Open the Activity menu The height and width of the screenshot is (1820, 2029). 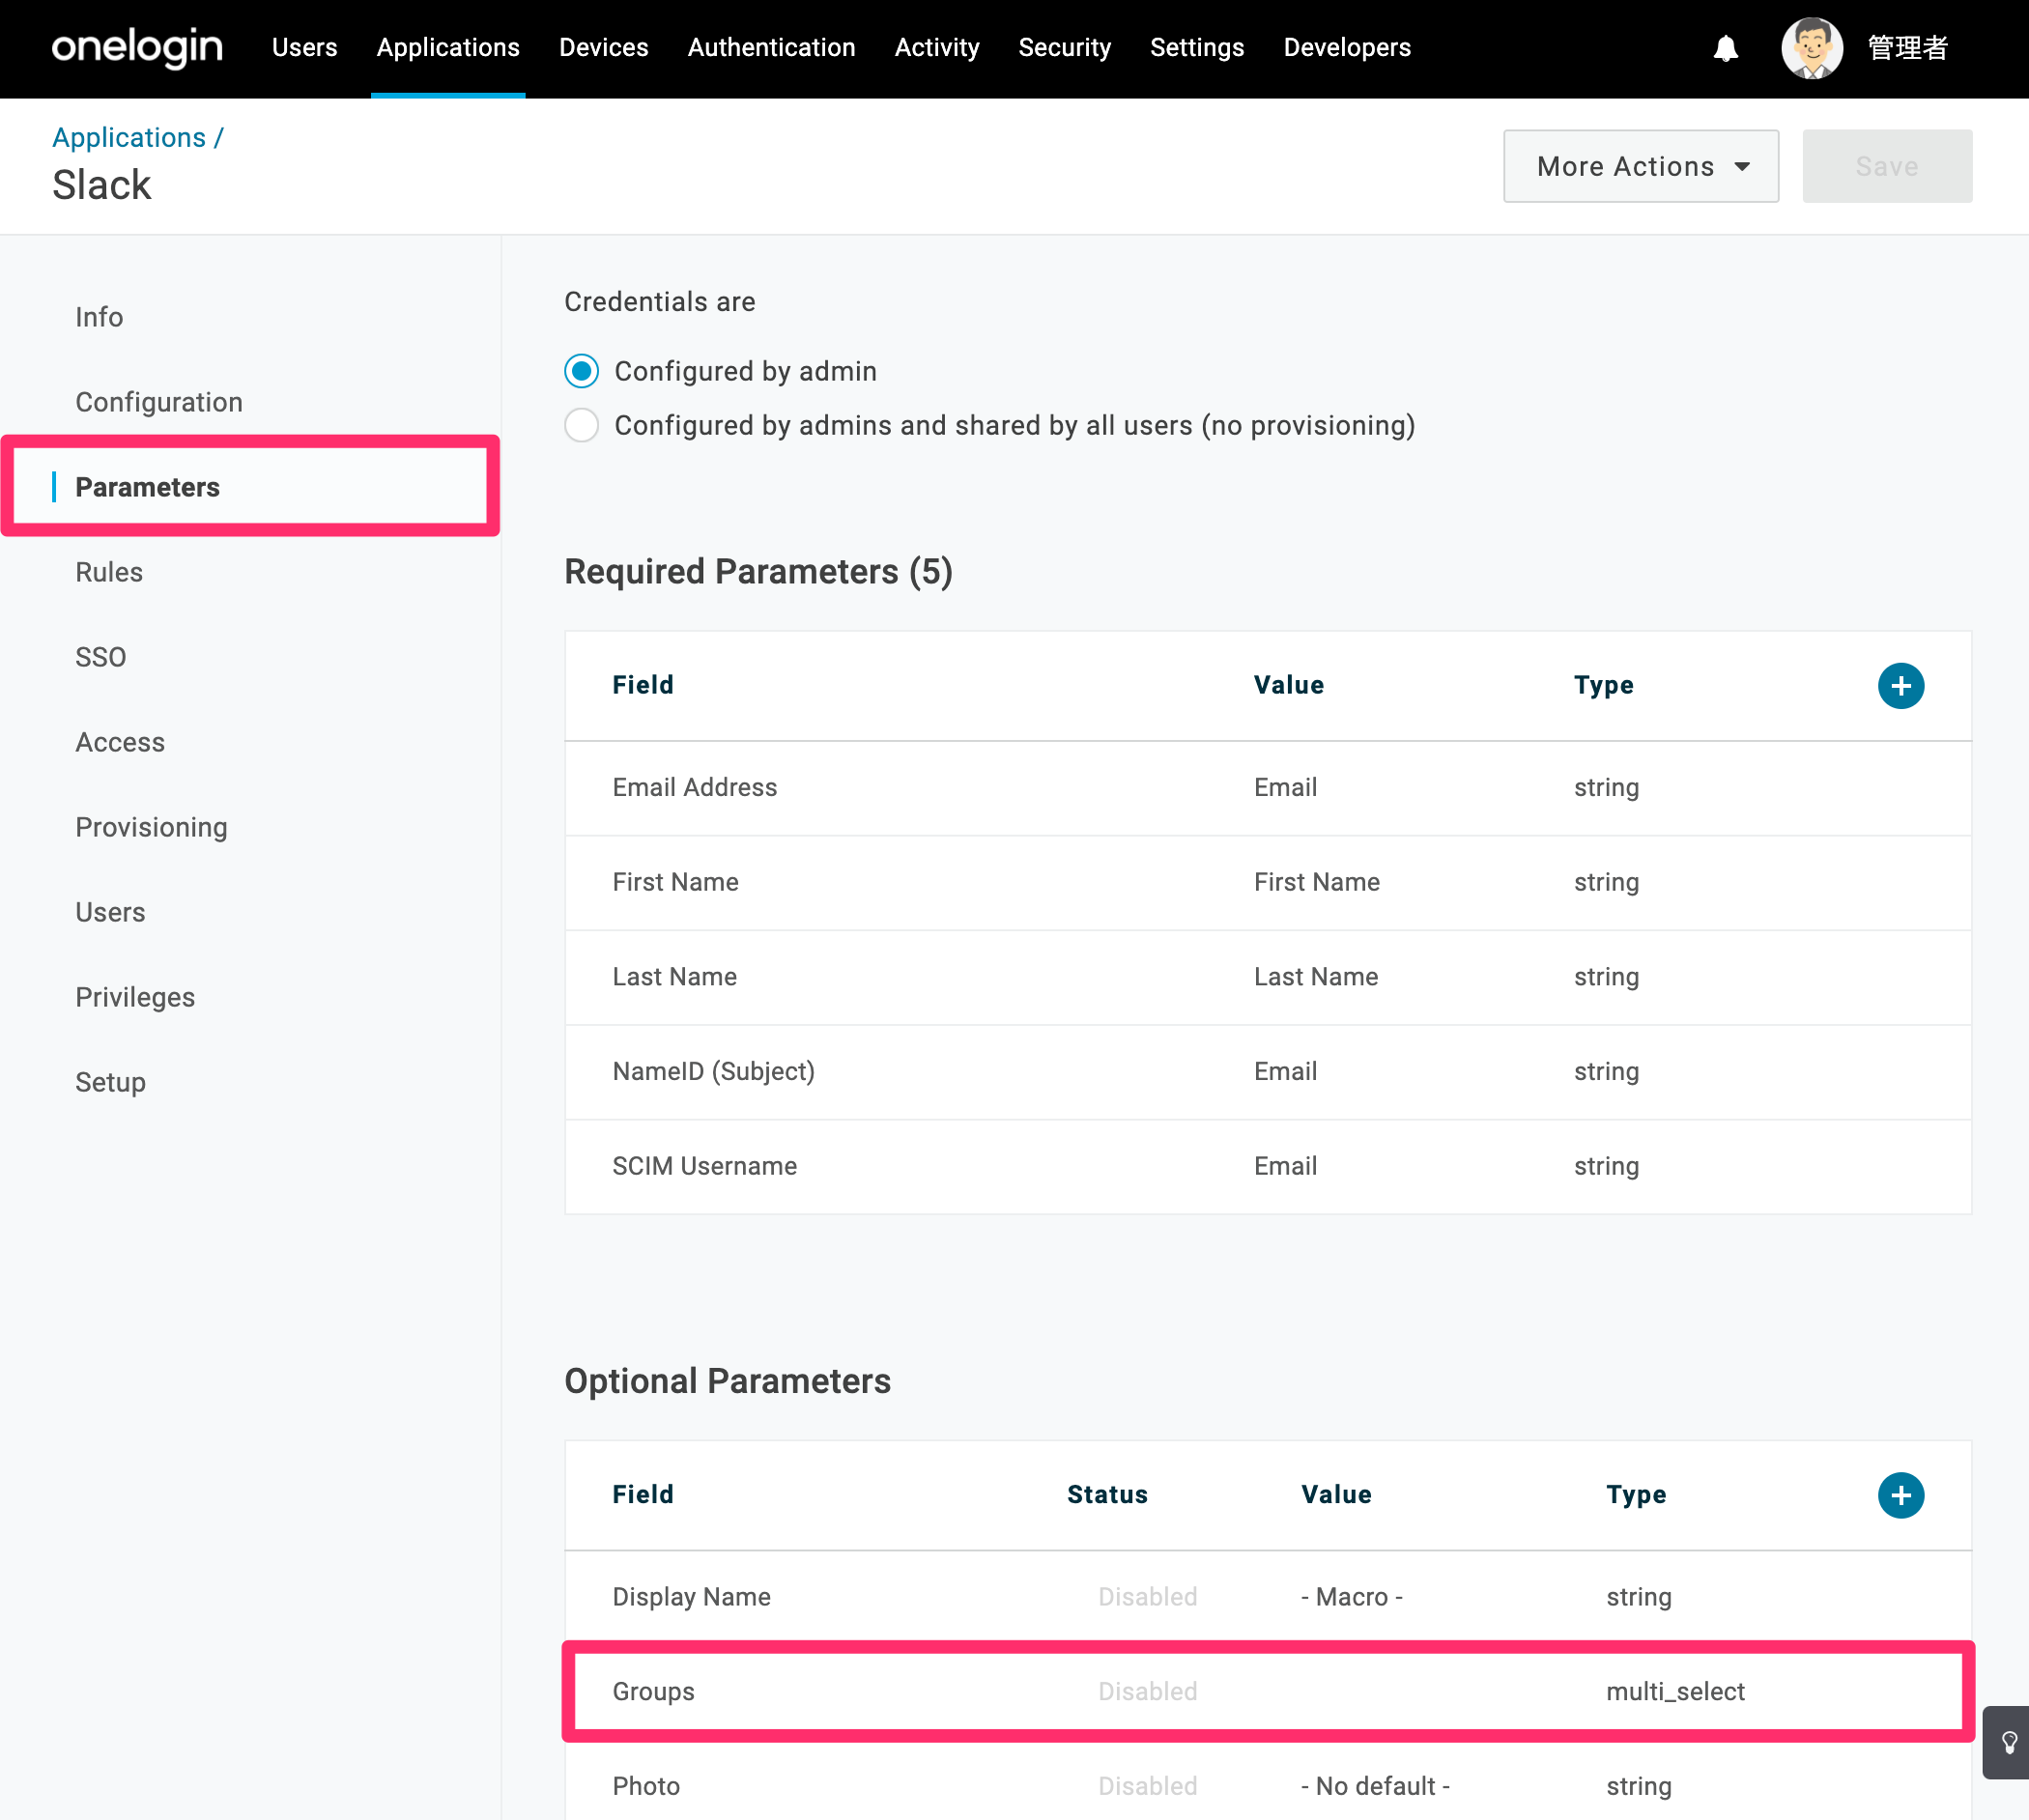pos(936,48)
